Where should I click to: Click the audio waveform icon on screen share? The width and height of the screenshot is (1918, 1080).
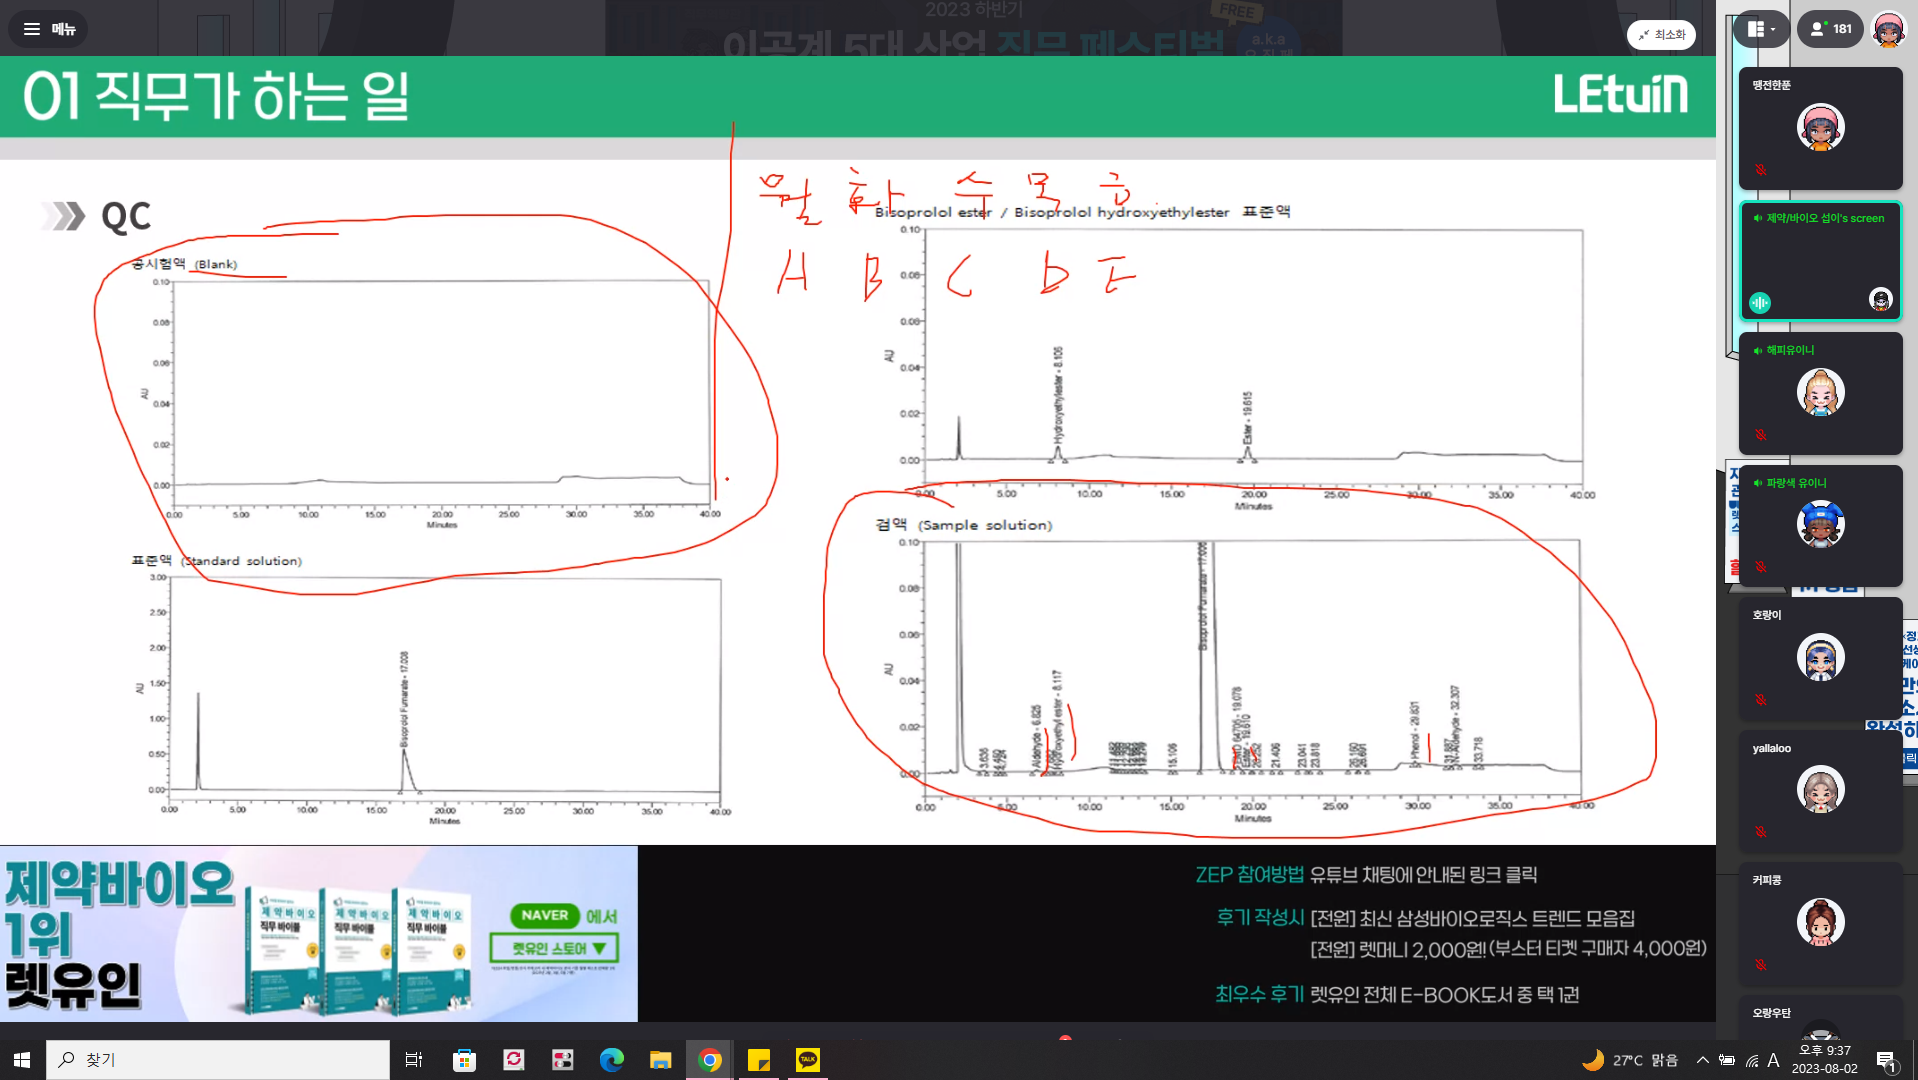pyautogui.click(x=1760, y=302)
